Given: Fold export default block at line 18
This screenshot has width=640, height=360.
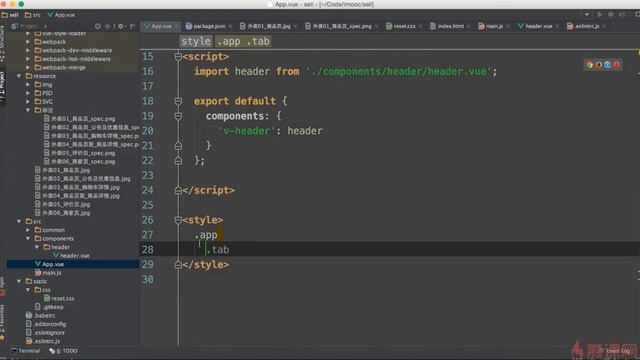Looking at the screenshot, I should click(x=178, y=101).
